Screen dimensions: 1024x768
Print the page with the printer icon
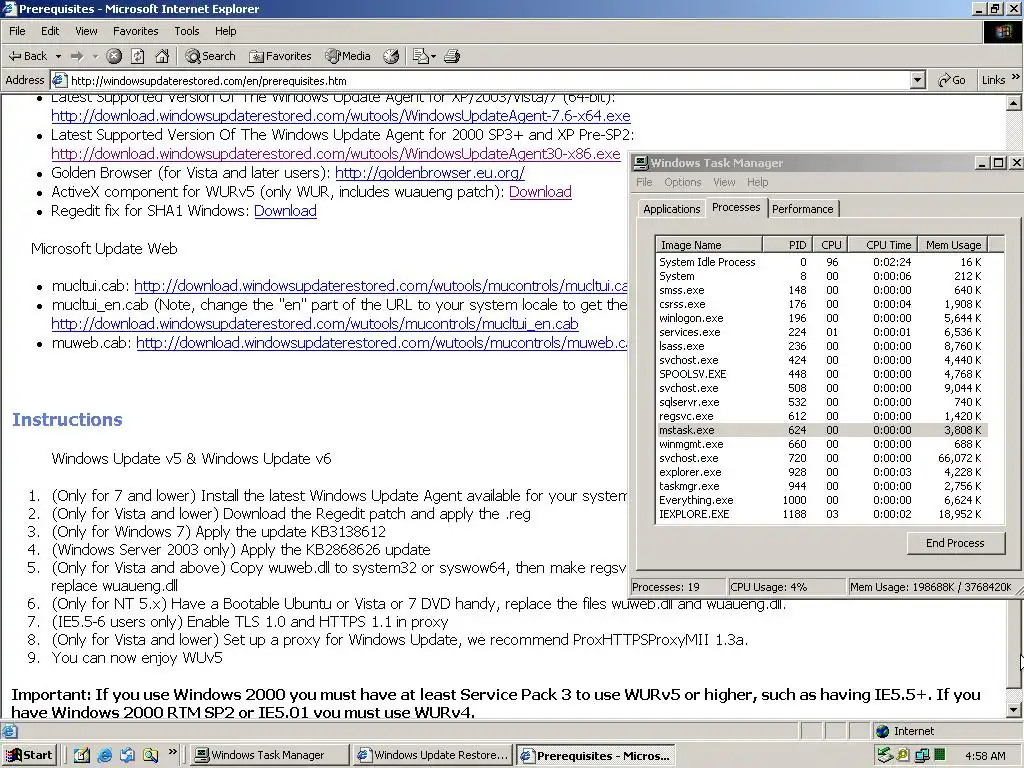452,56
